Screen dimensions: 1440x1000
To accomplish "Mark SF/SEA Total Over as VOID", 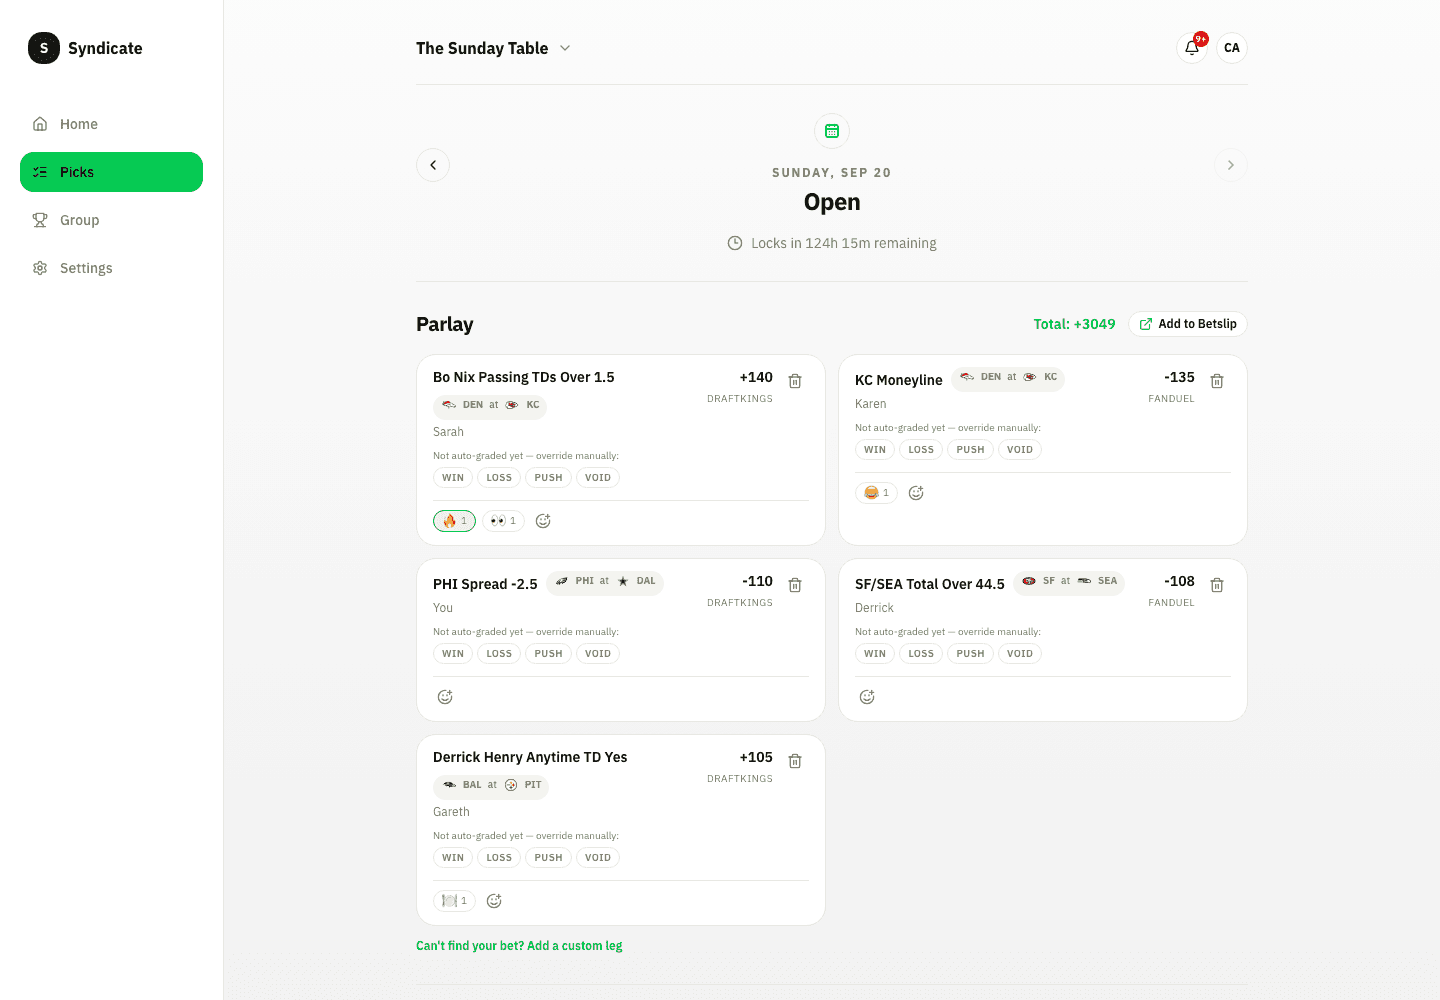I will tap(1020, 654).
